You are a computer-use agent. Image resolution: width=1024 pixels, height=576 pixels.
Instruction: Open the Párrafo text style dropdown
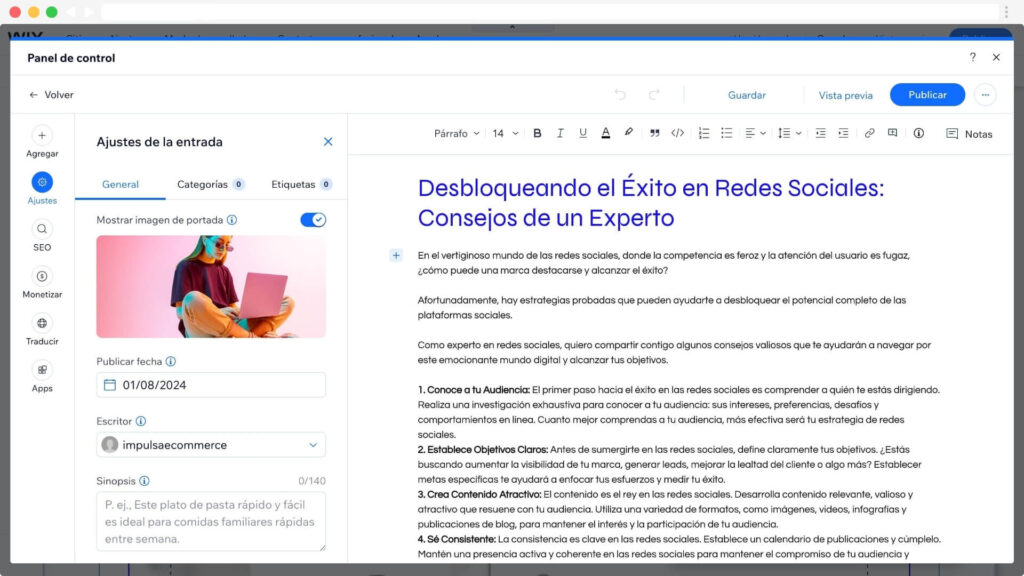[x=456, y=133]
